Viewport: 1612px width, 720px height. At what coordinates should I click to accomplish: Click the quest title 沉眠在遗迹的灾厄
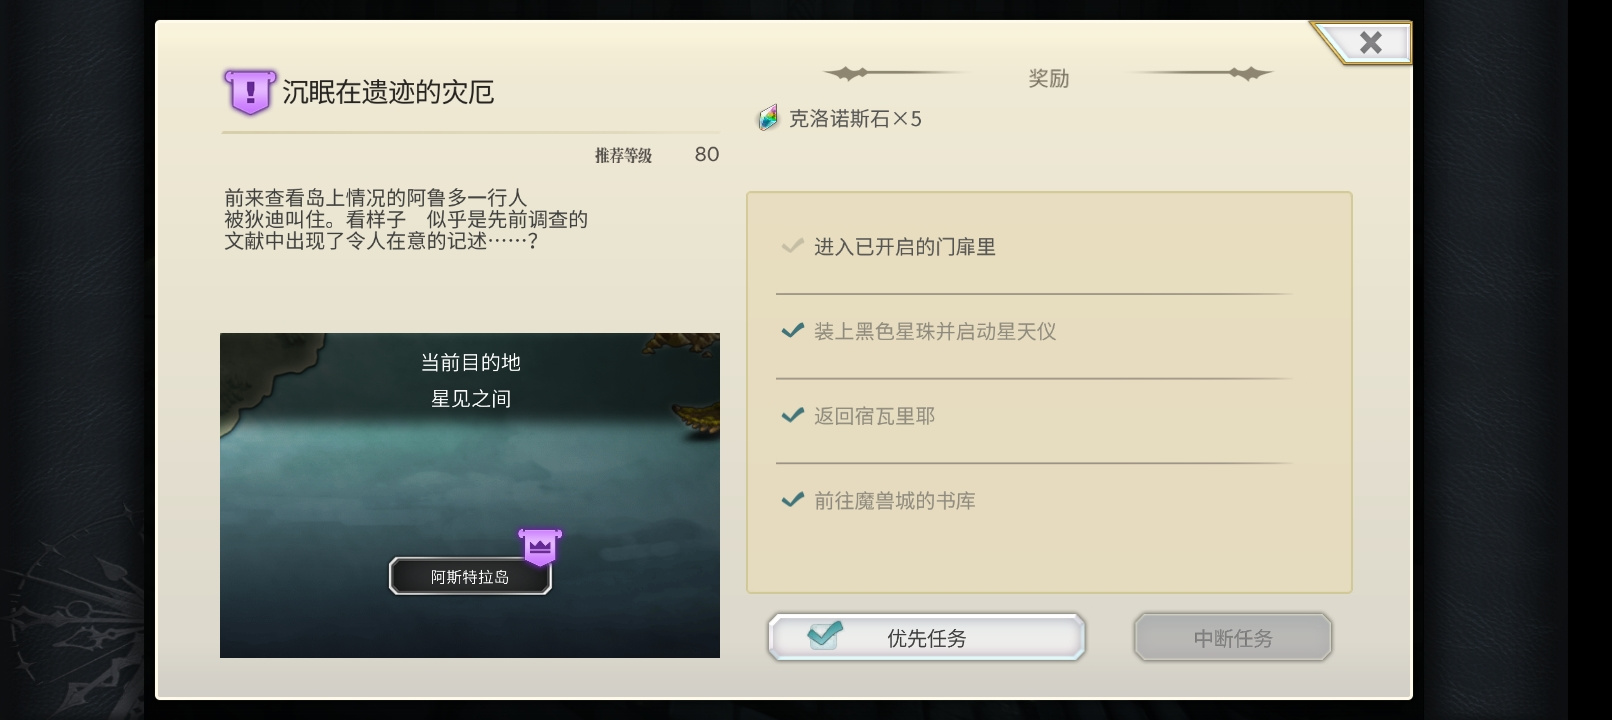[388, 92]
